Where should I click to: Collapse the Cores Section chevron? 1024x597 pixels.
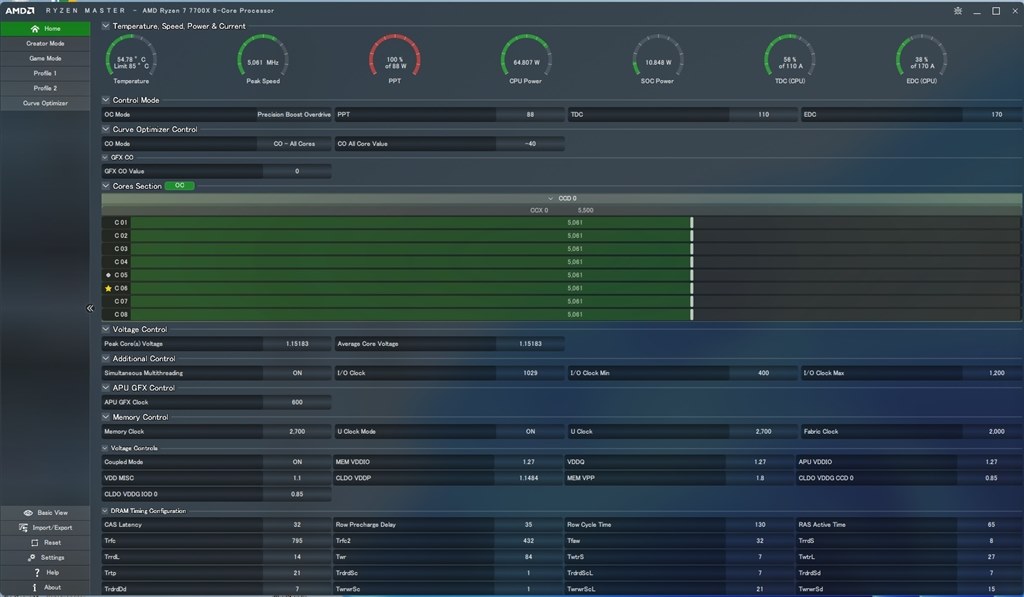click(106, 186)
